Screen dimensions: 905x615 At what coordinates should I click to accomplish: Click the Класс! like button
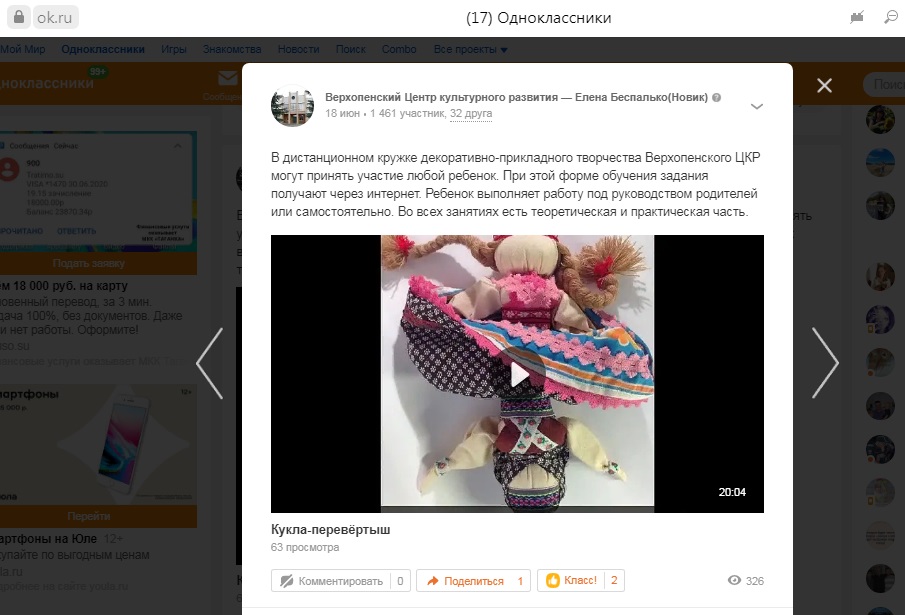coord(581,580)
